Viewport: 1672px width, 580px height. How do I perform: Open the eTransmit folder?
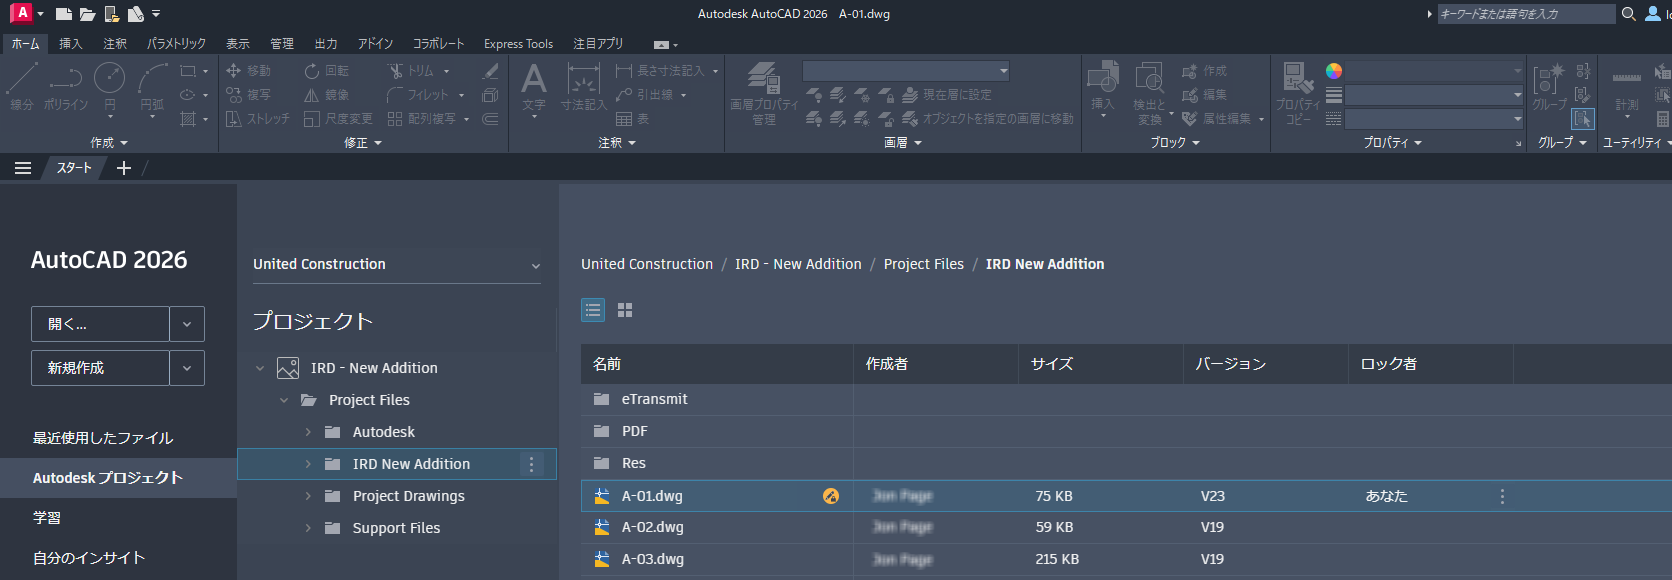click(655, 399)
